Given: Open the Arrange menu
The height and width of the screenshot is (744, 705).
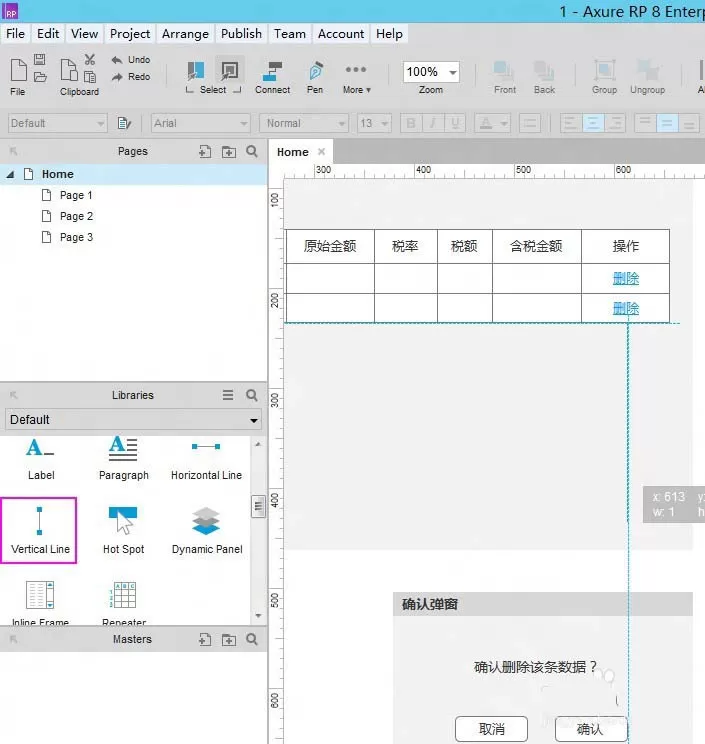Looking at the screenshot, I should [185, 34].
